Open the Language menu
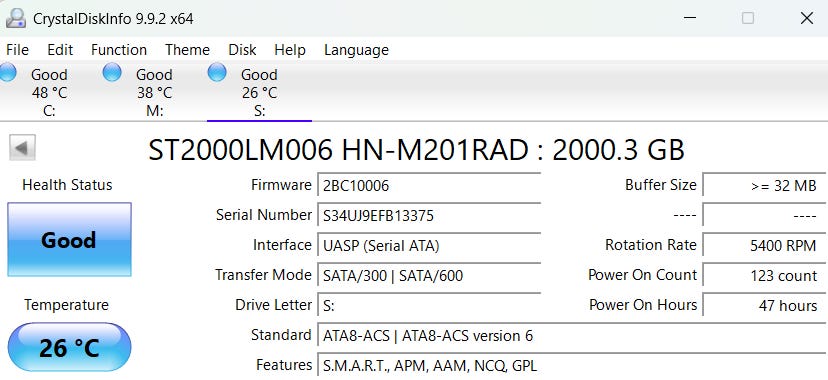 click(x=356, y=50)
